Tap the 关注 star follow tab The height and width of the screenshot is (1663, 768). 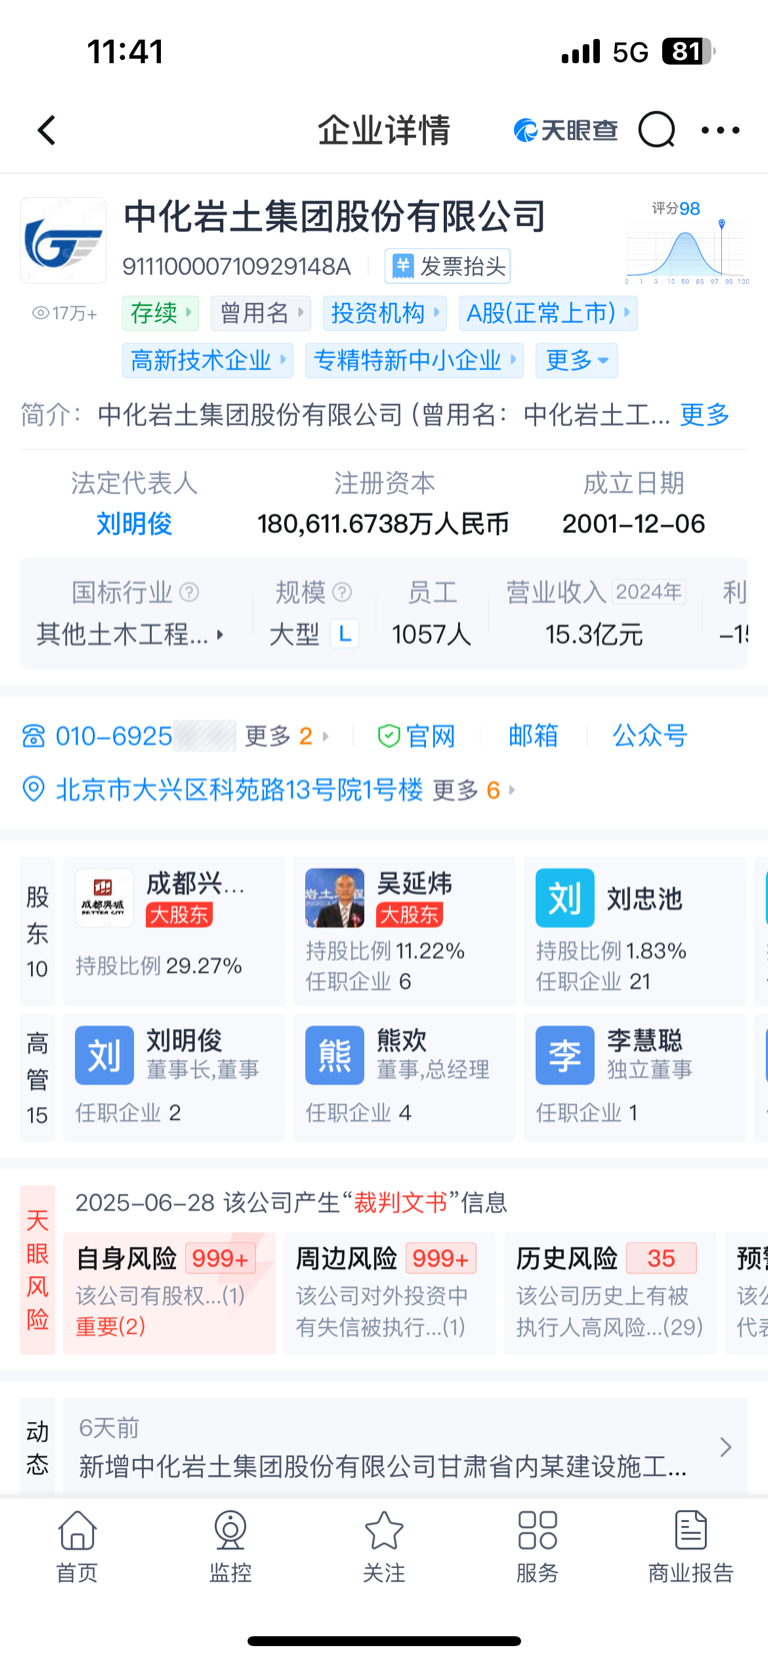[384, 1546]
